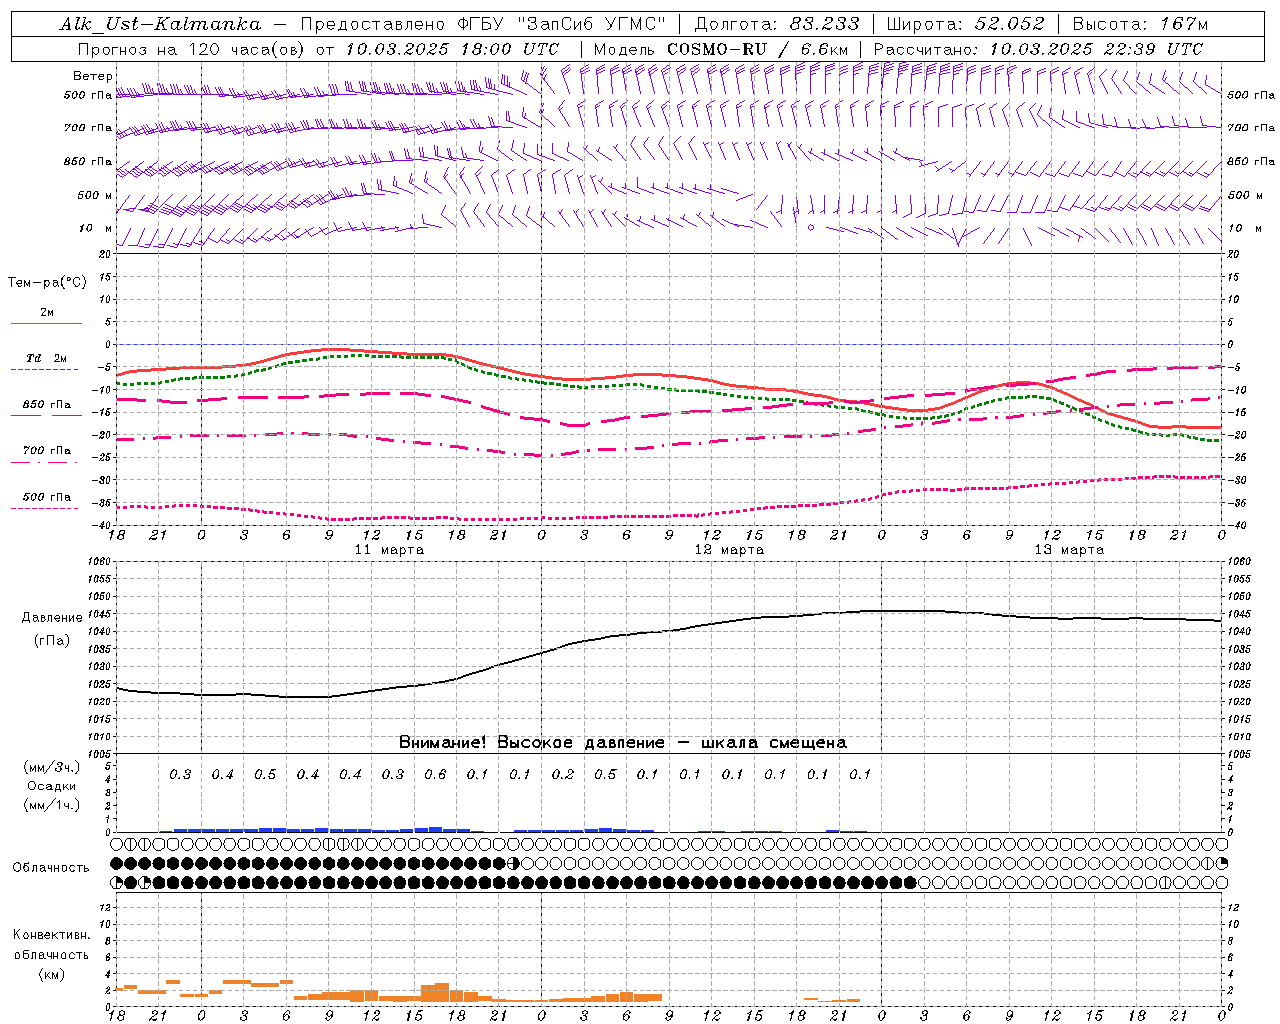1280x1024 pixels.
Task: Click the Конвективн. label of the convective cloud panel
Action: pos(51,935)
